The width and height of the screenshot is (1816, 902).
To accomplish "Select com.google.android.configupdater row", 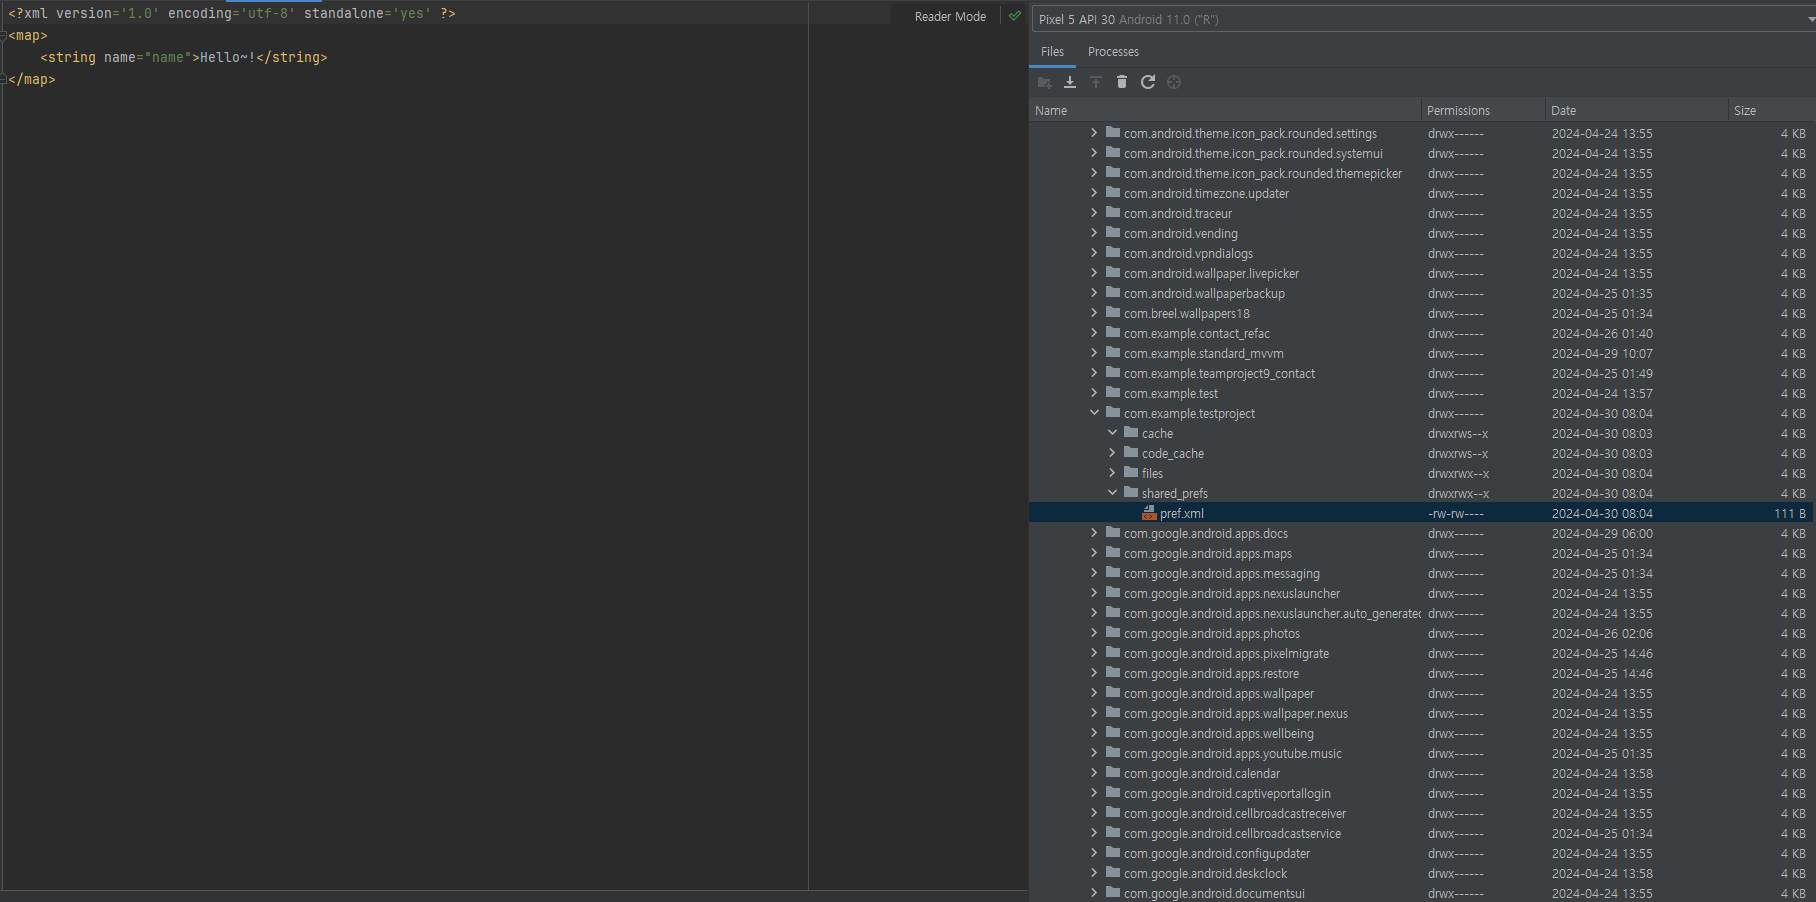I will [1422, 853].
